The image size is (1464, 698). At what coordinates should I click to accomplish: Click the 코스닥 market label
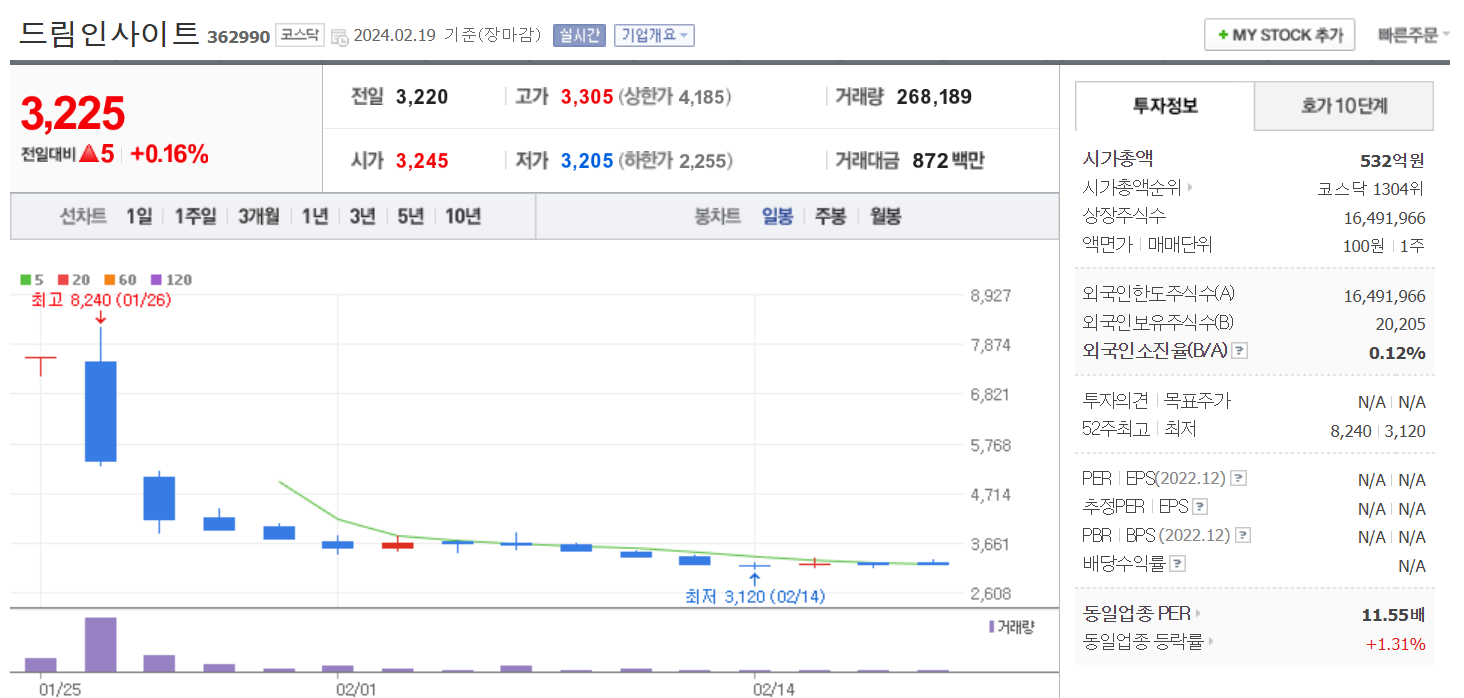pyautogui.click(x=299, y=35)
